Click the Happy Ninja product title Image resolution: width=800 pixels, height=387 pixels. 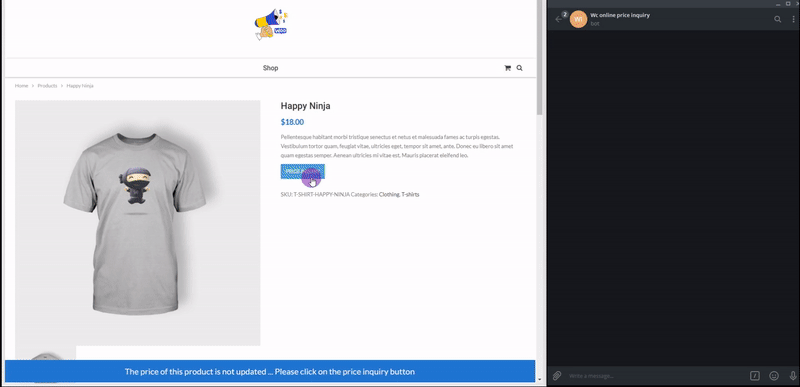pos(306,106)
